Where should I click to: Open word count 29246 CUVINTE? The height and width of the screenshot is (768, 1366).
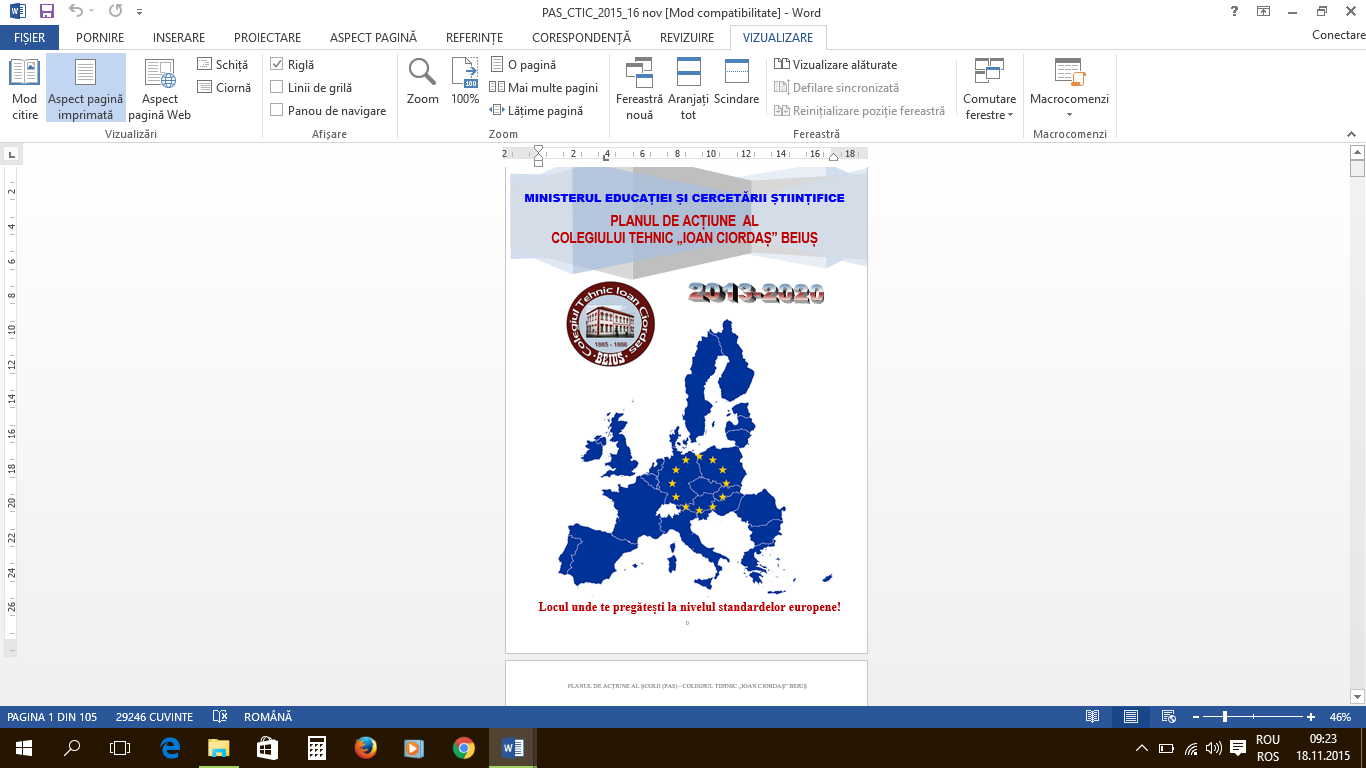coord(154,717)
